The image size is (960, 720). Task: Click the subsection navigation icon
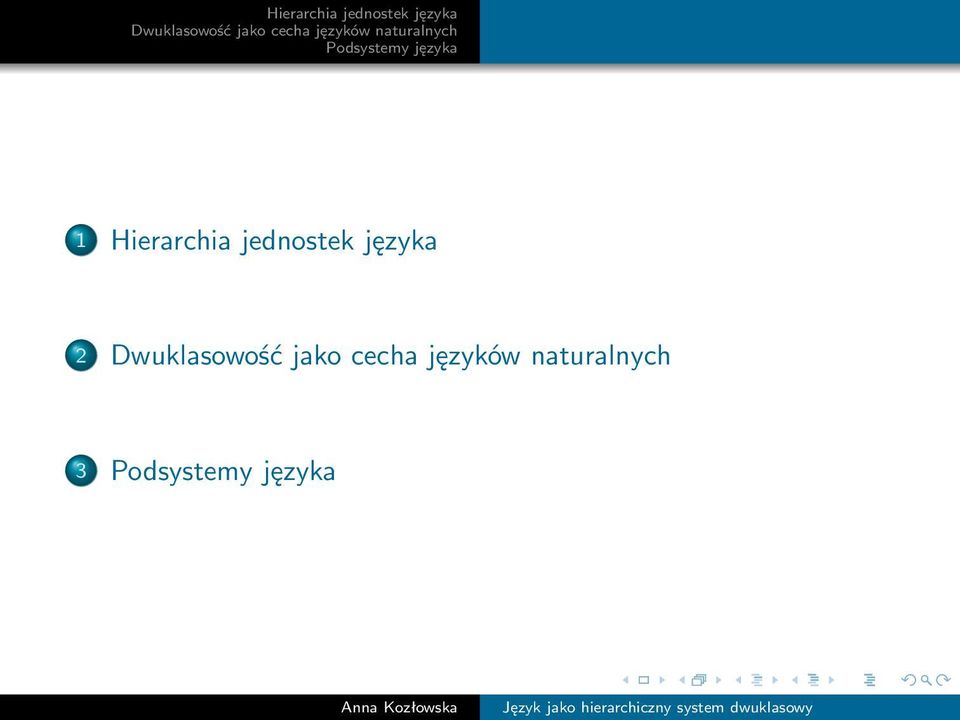click(757, 680)
